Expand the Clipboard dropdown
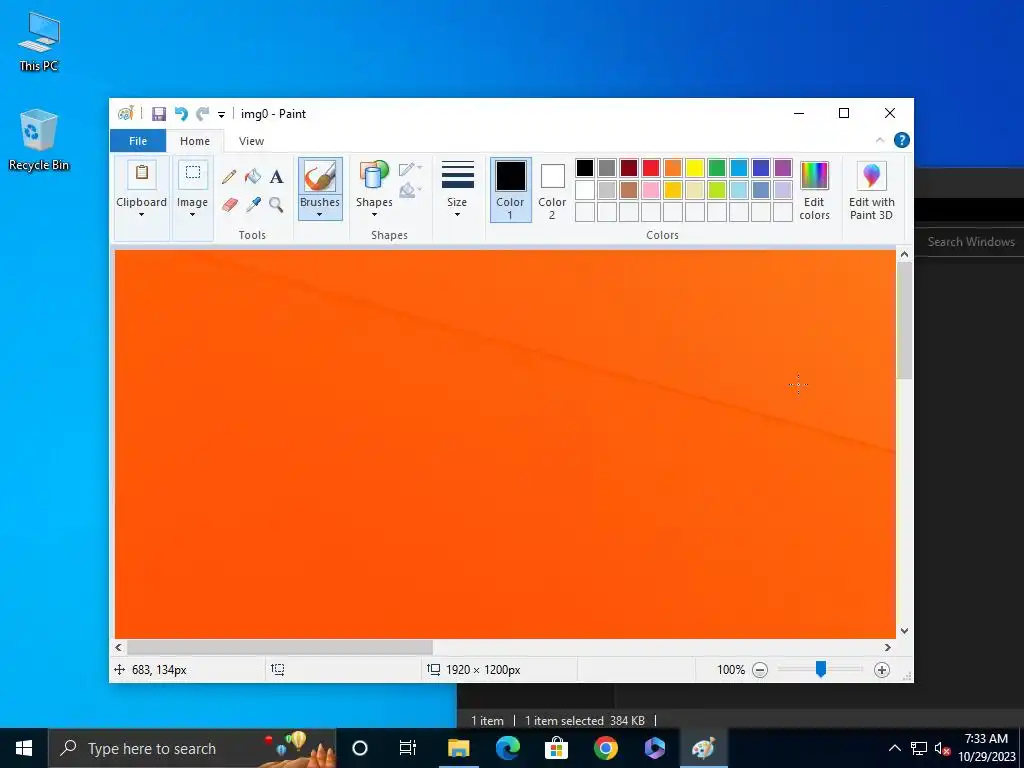Viewport: 1024px width, 768px height. click(x=142, y=215)
